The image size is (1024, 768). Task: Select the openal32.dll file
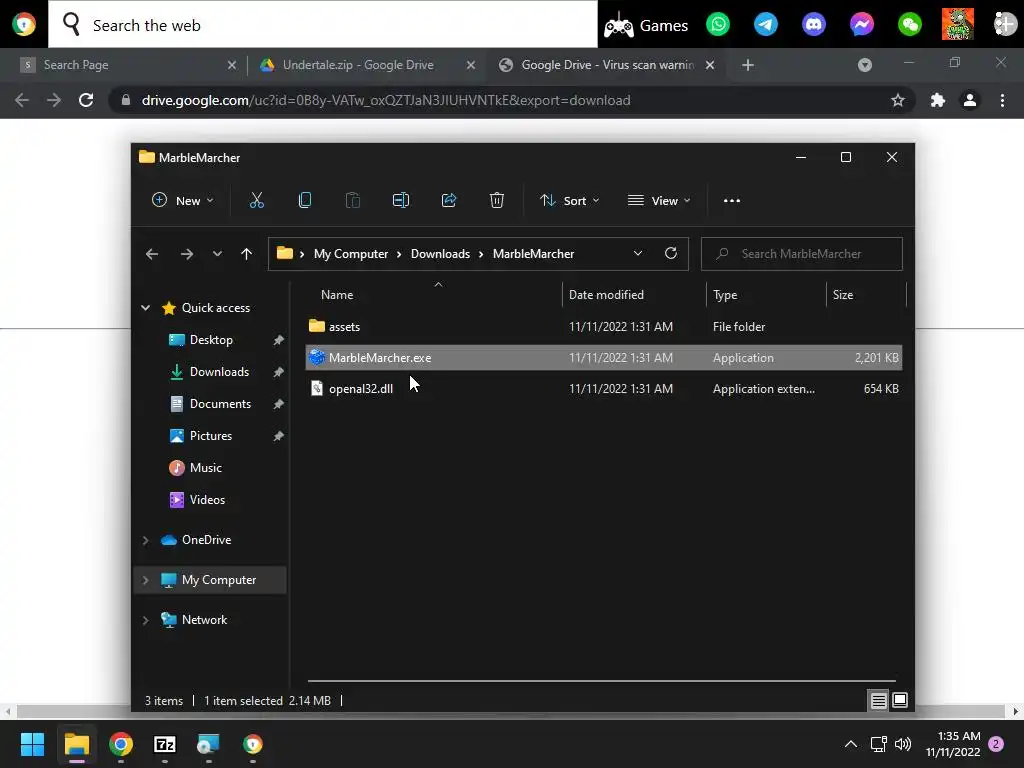(x=603, y=389)
